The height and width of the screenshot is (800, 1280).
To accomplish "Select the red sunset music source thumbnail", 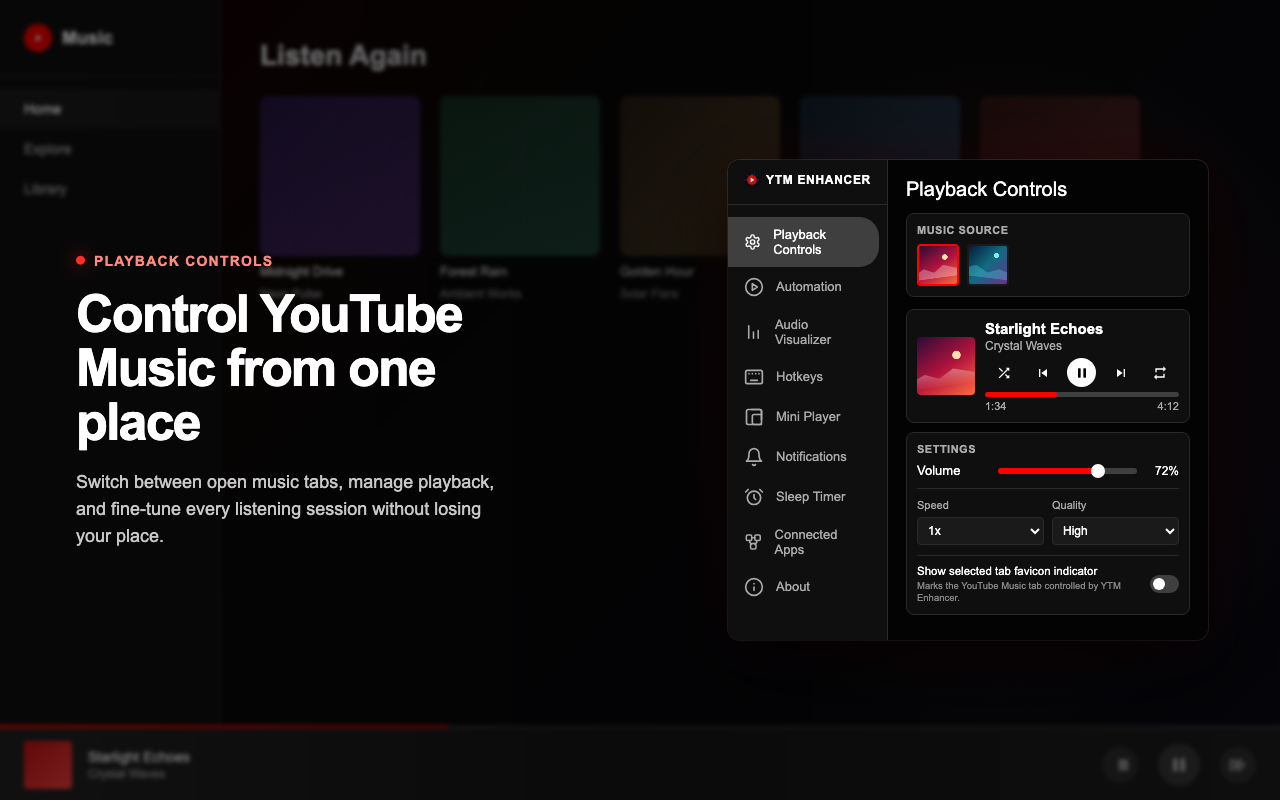I will 938,265.
